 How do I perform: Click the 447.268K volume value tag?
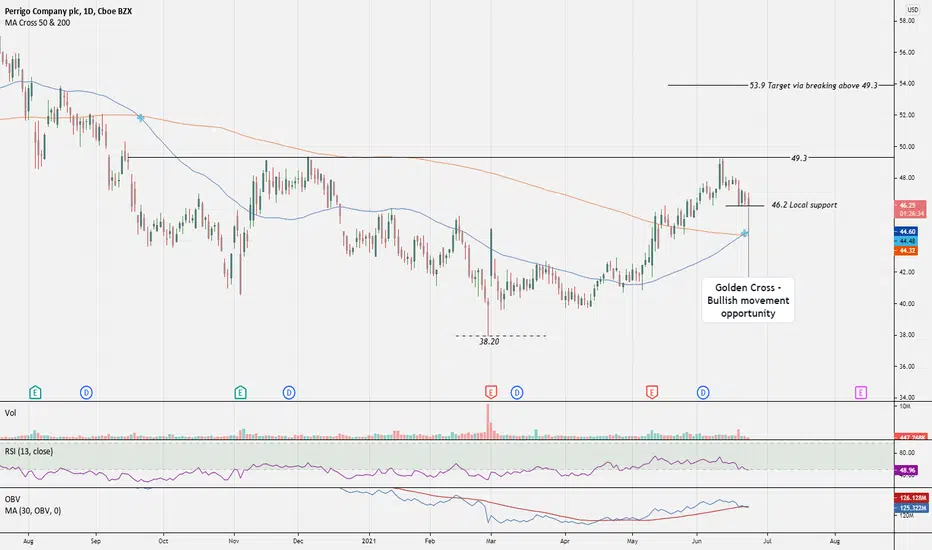click(910, 437)
